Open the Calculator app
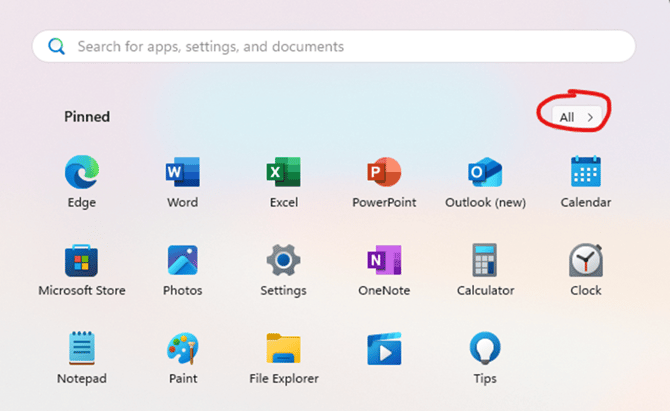This screenshot has width=670, height=411. (485, 261)
